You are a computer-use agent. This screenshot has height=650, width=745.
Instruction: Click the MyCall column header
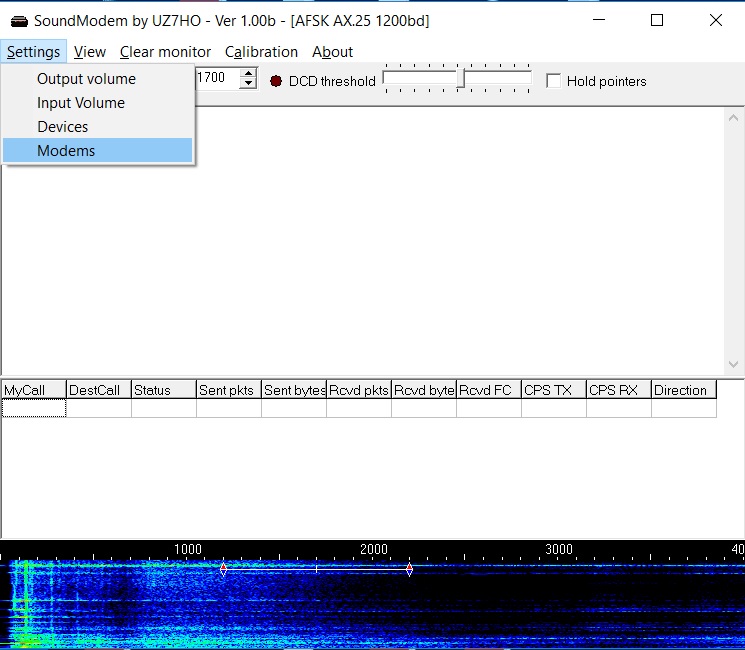(33, 390)
